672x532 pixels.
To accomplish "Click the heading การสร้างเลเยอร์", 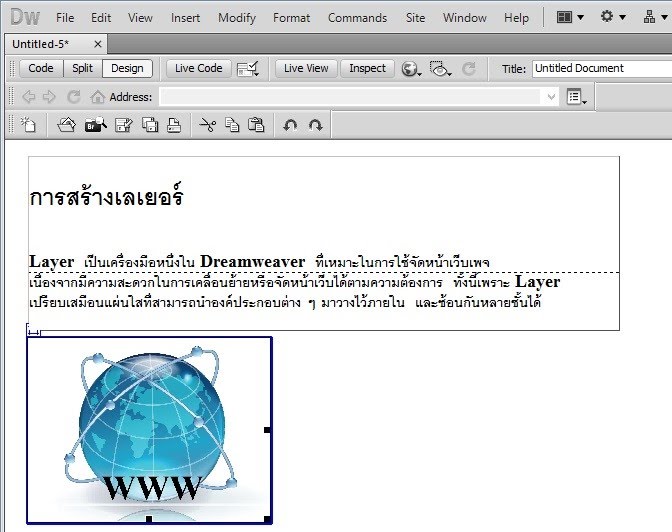I will [x=106, y=196].
